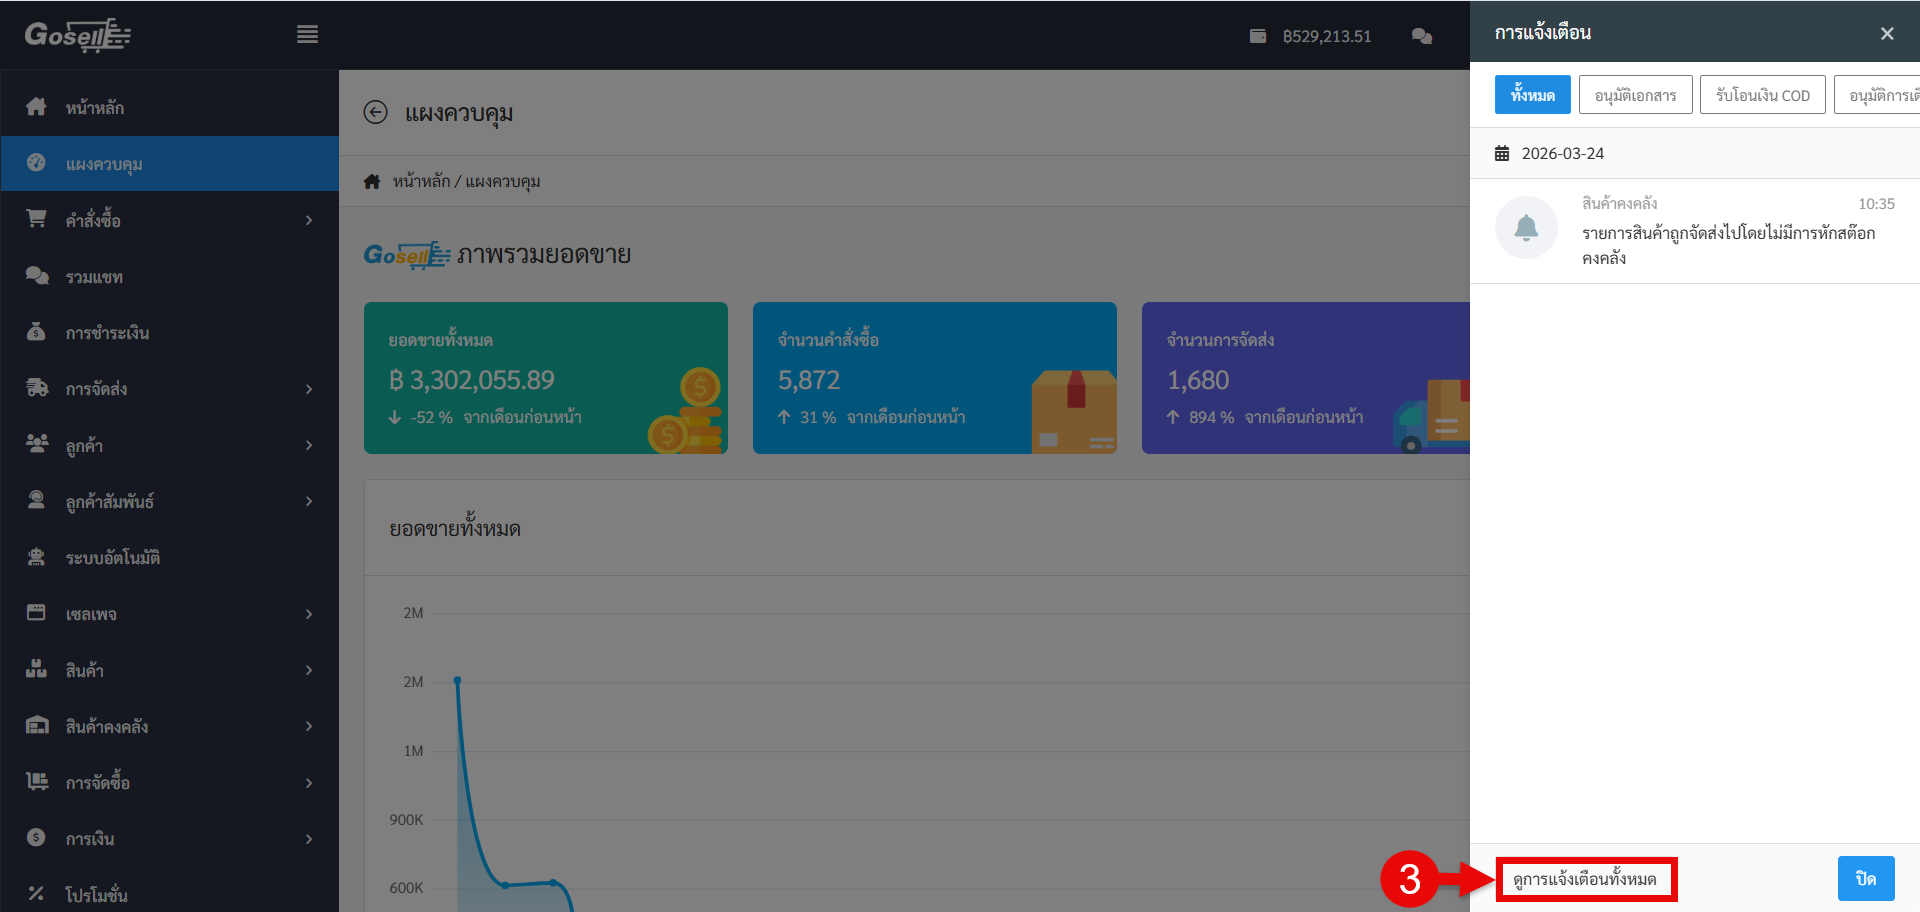The height and width of the screenshot is (912, 1920).
Task: Select the ทั้งหมด notification filter tab
Action: [x=1532, y=95]
